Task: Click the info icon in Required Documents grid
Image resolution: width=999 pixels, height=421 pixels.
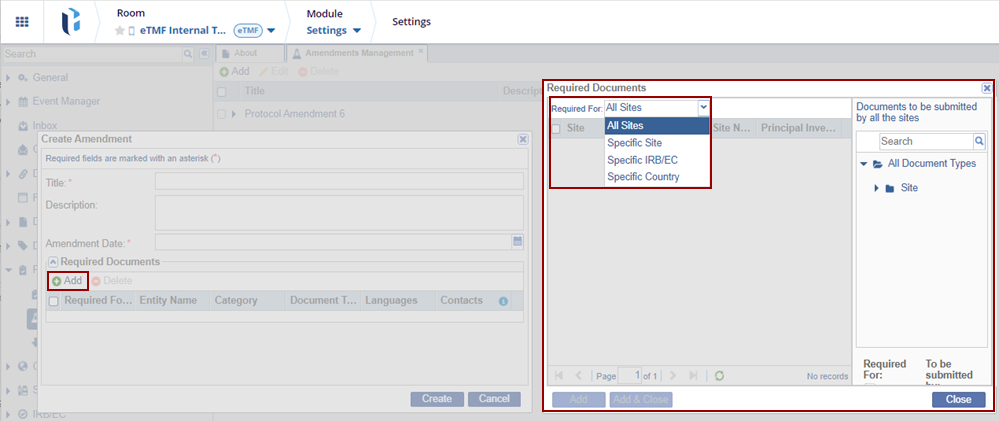Action: pyautogui.click(x=503, y=301)
